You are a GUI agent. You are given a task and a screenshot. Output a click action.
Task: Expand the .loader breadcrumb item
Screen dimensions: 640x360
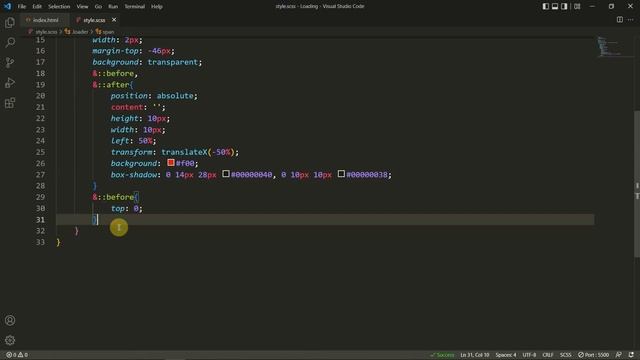(80, 31)
